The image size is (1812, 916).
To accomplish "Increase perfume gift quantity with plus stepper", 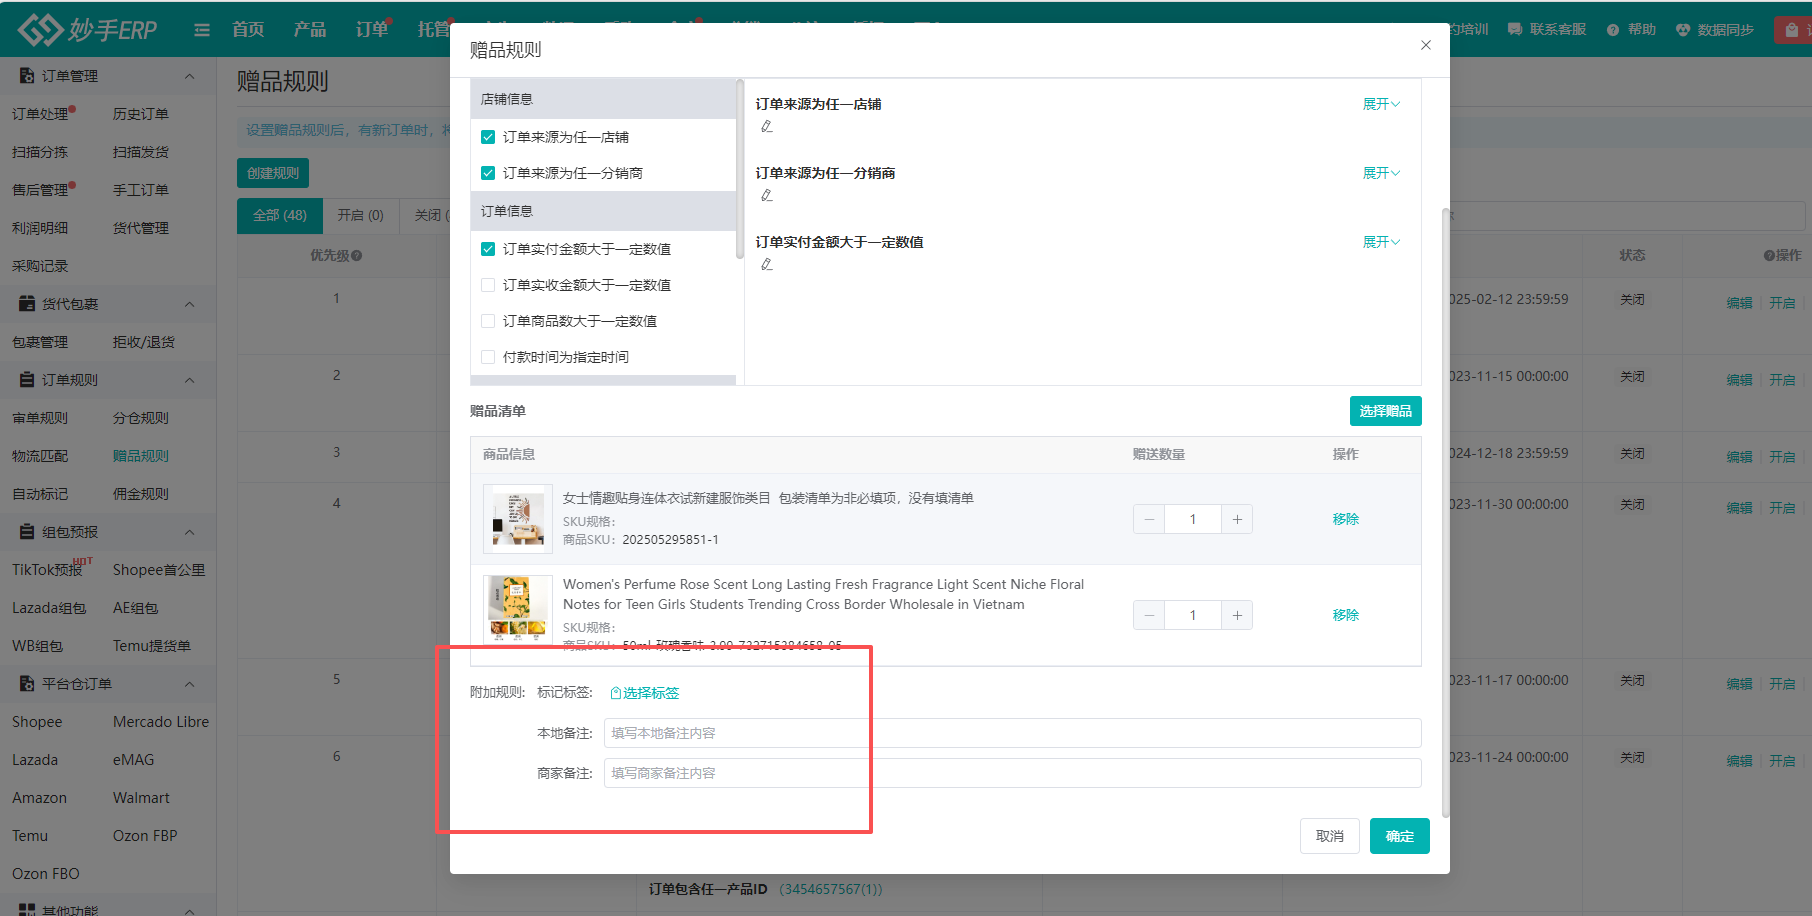I will click(x=1237, y=614).
